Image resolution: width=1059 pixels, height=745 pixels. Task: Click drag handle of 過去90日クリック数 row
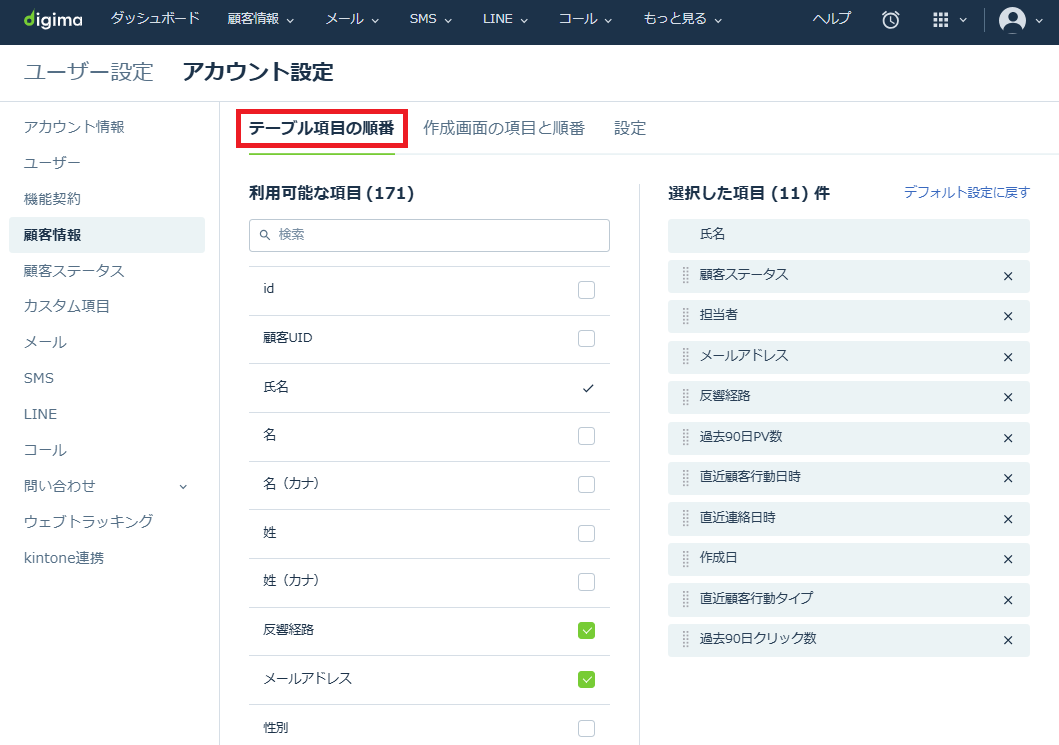click(686, 639)
